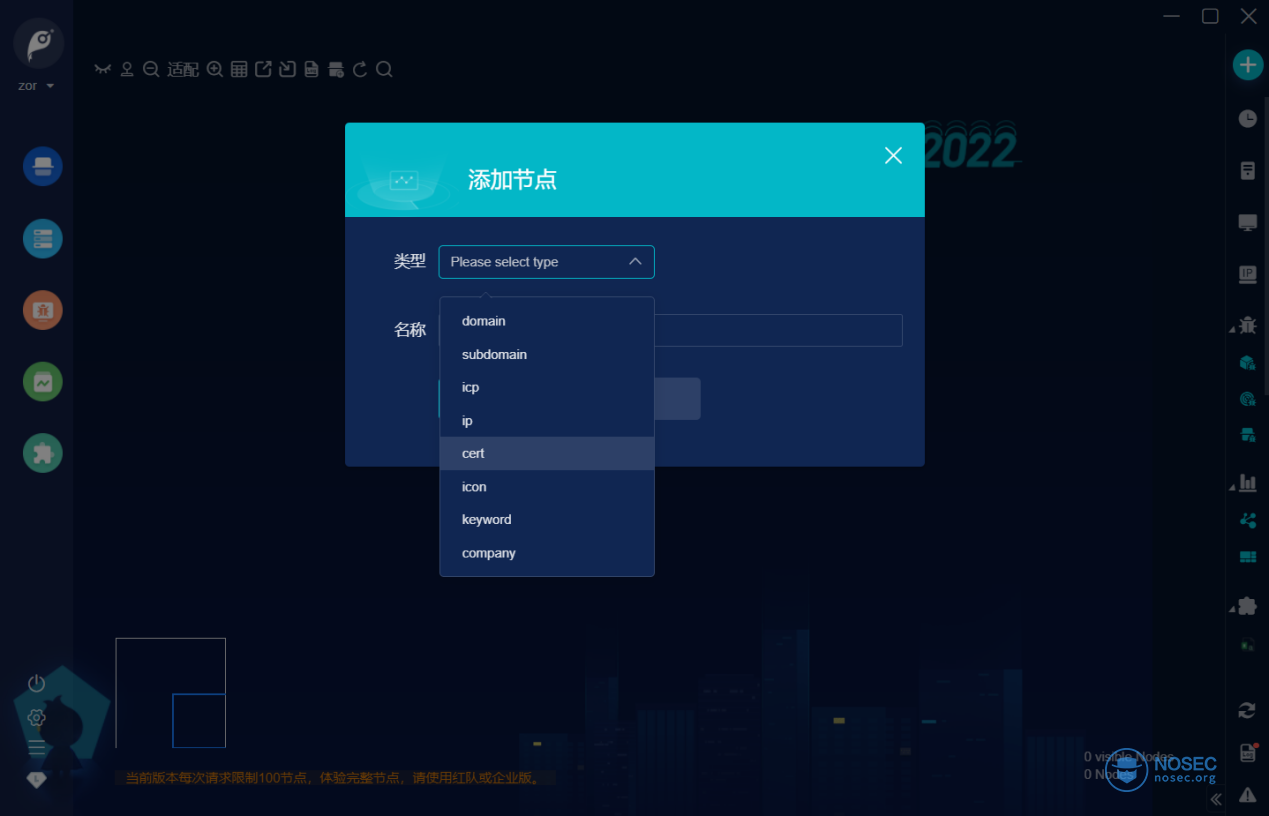
Task: Click the teal share-nodes icon in right panel
Action: pyautogui.click(x=1247, y=520)
